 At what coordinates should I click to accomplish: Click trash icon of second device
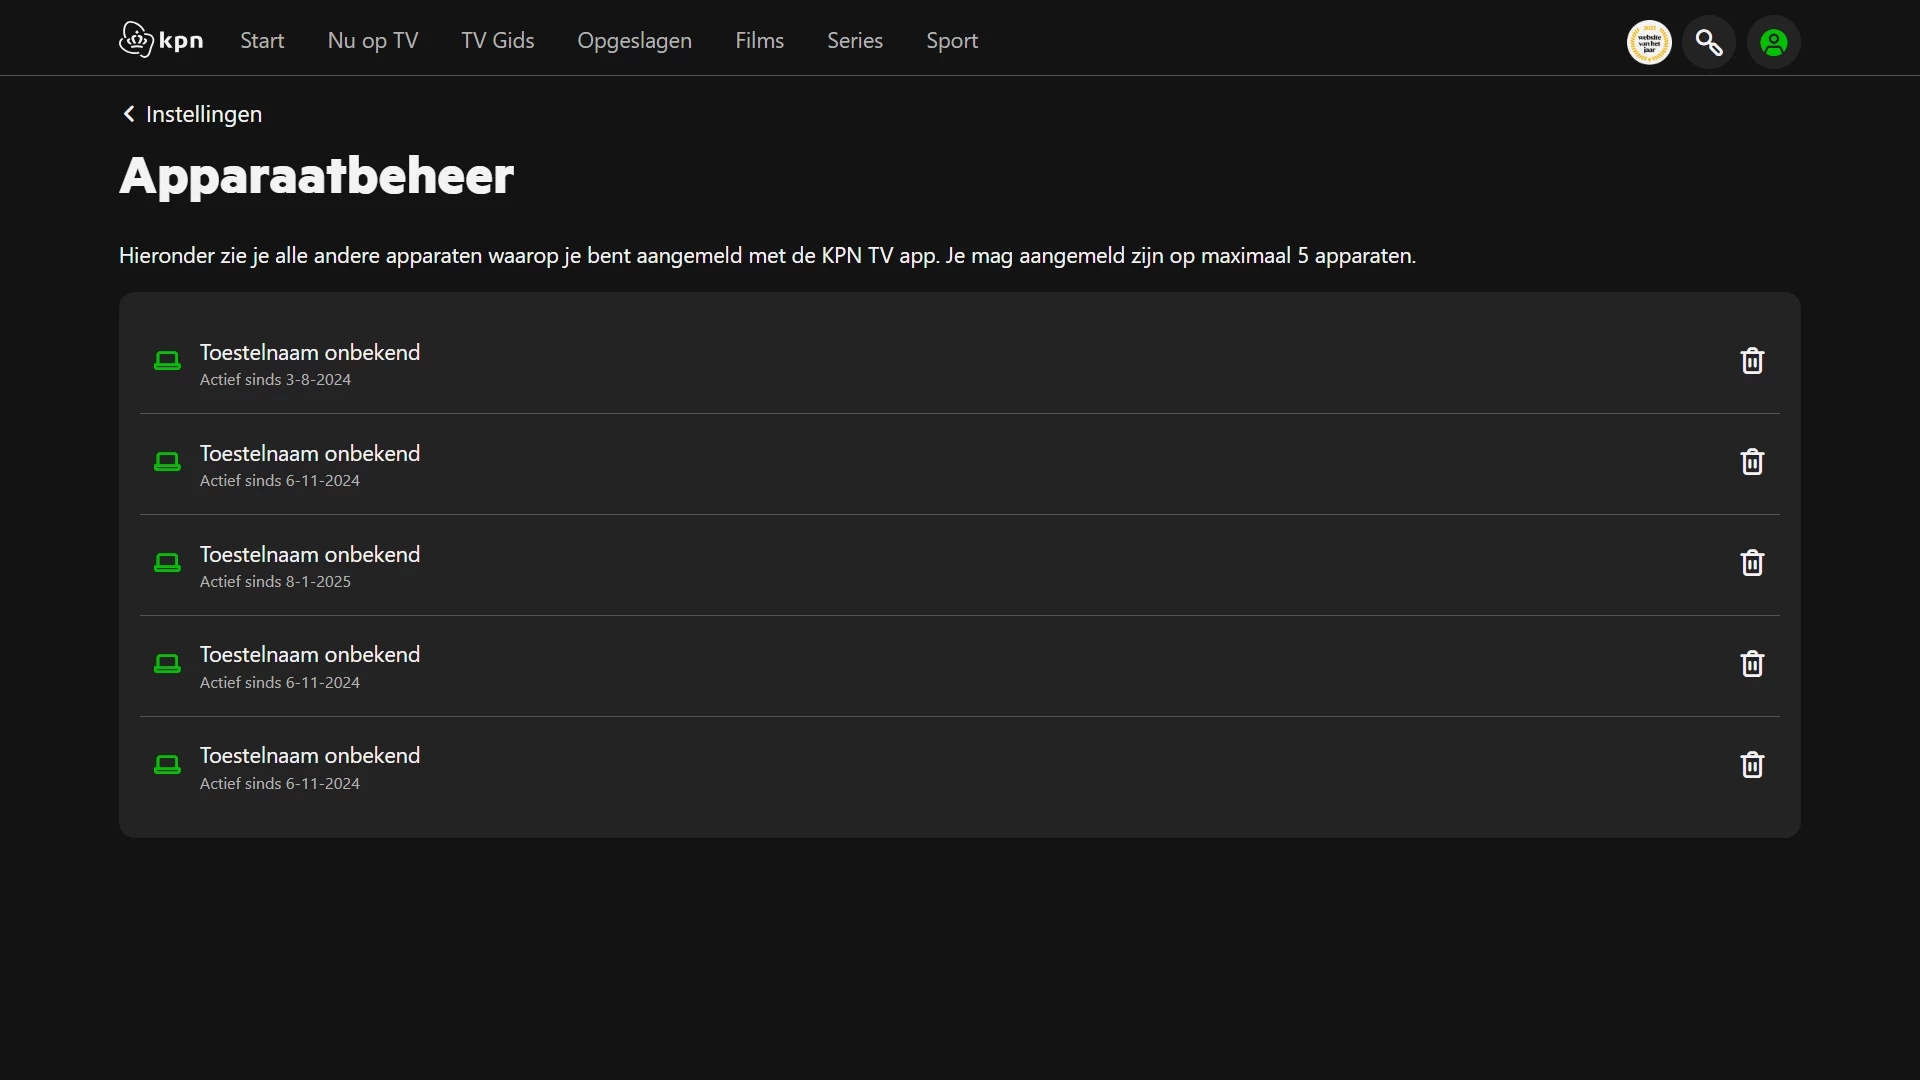point(1751,462)
